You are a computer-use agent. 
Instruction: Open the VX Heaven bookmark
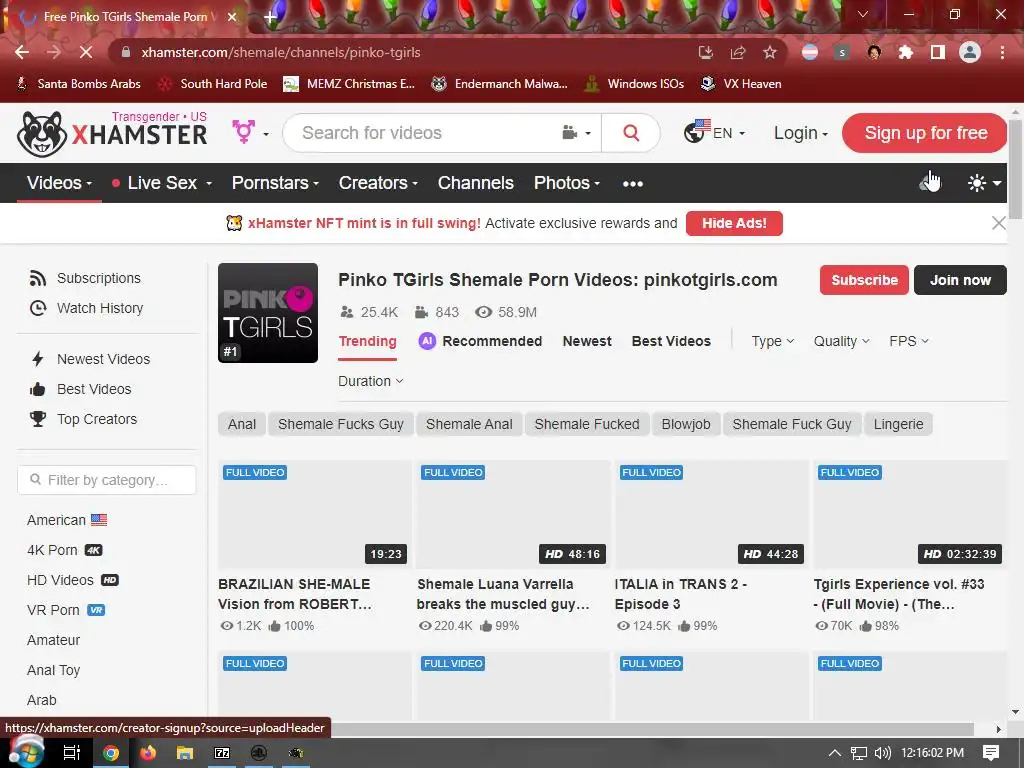tap(741, 84)
